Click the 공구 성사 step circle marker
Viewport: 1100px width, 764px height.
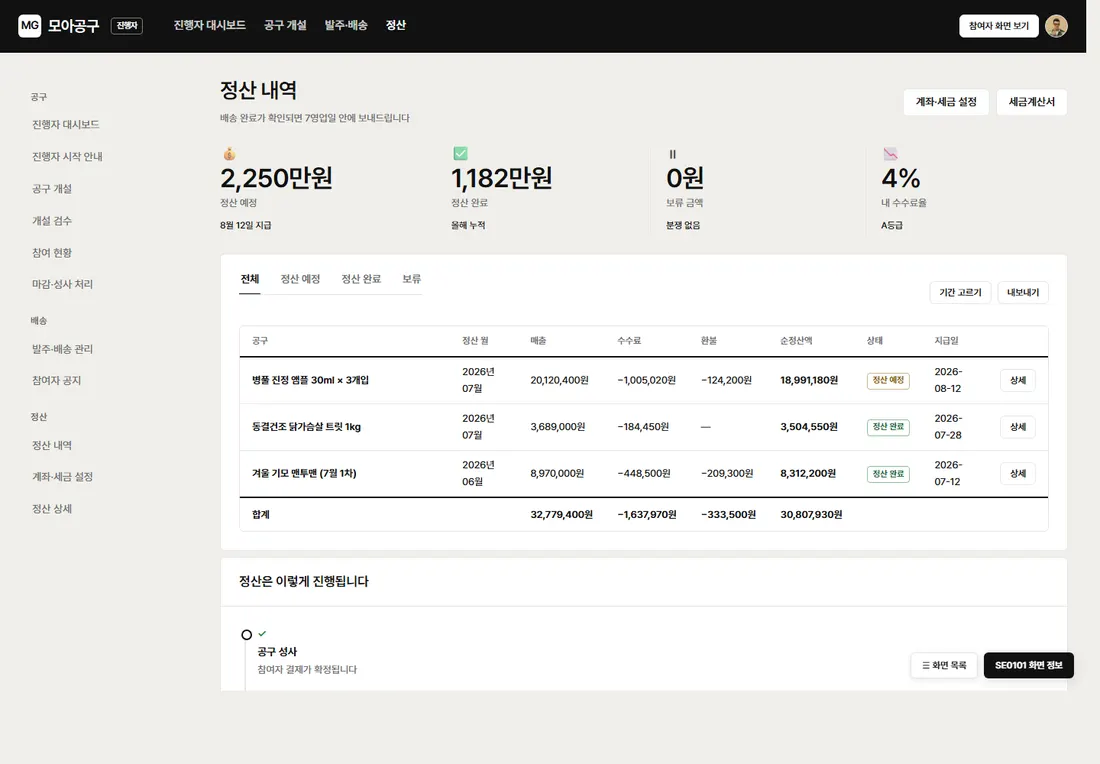(x=246, y=635)
